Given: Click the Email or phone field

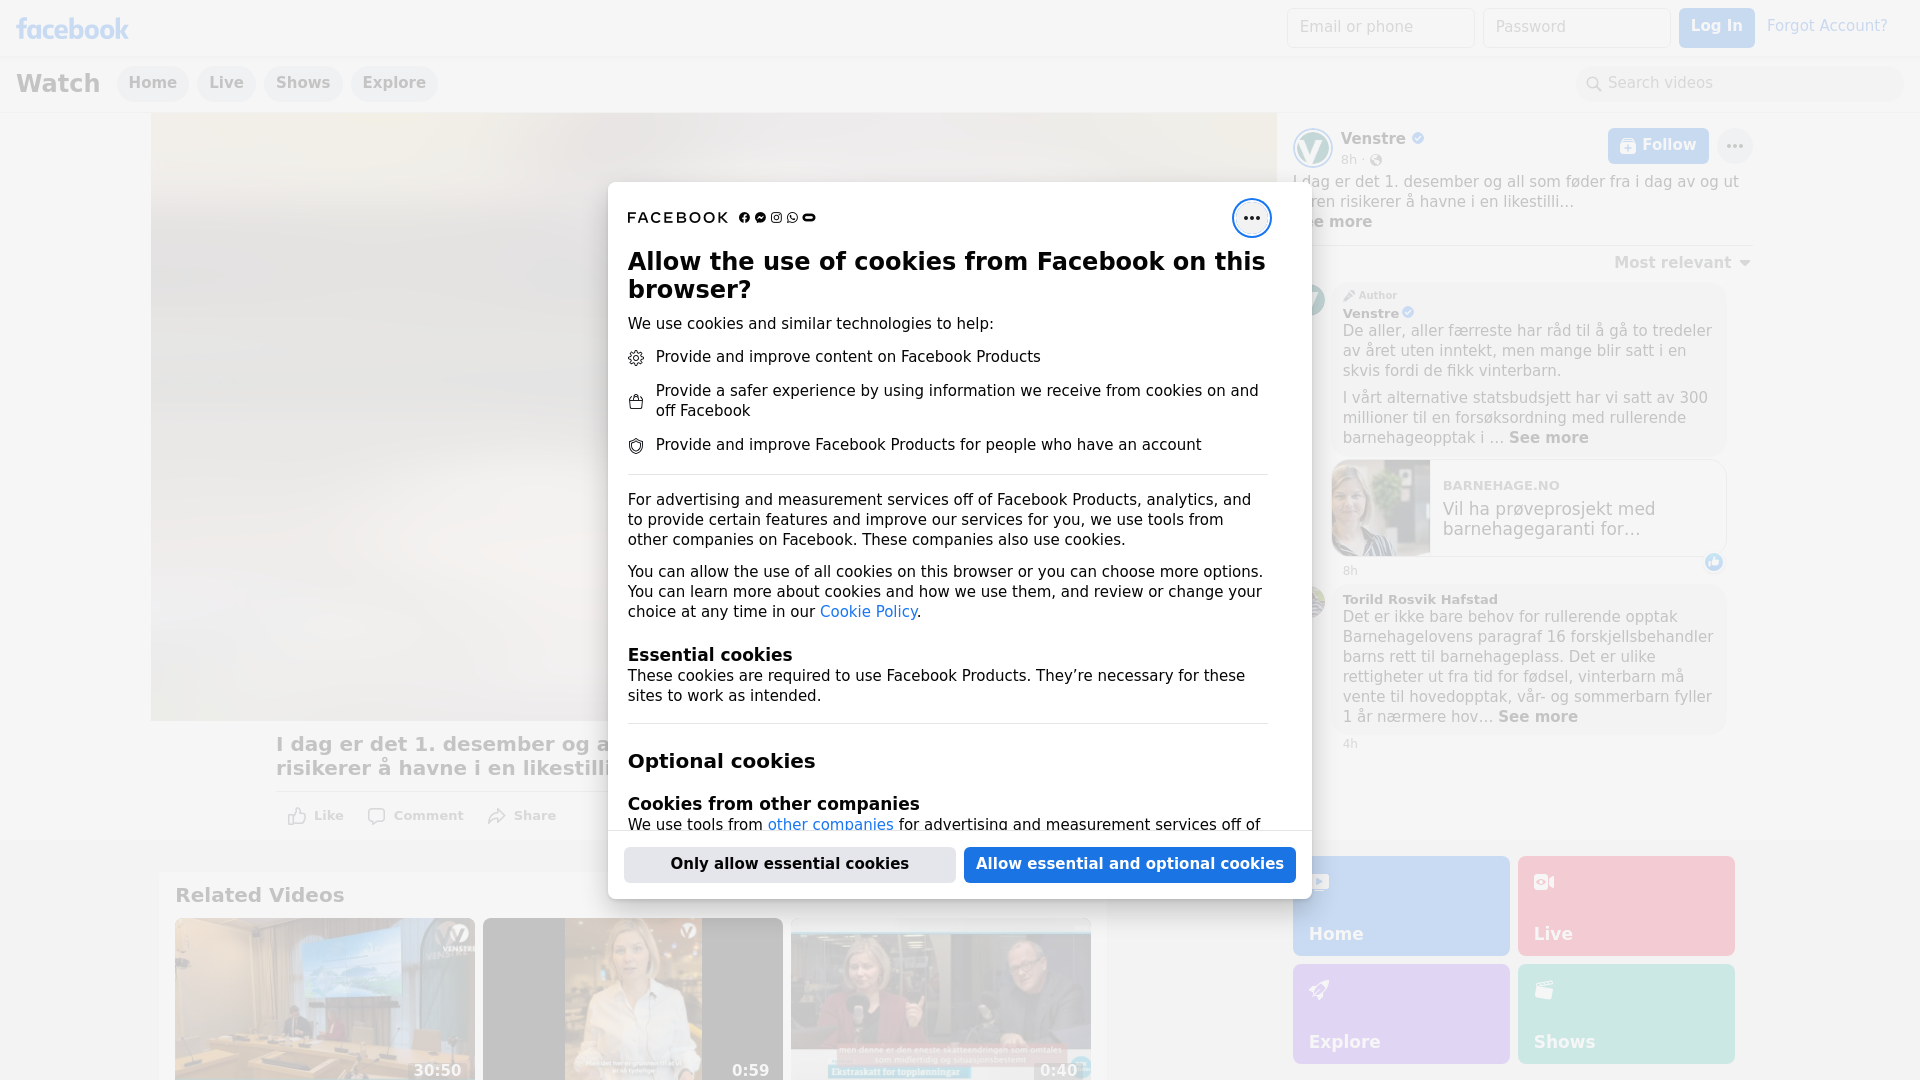Looking at the screenshot, I should click(1380, 28).
